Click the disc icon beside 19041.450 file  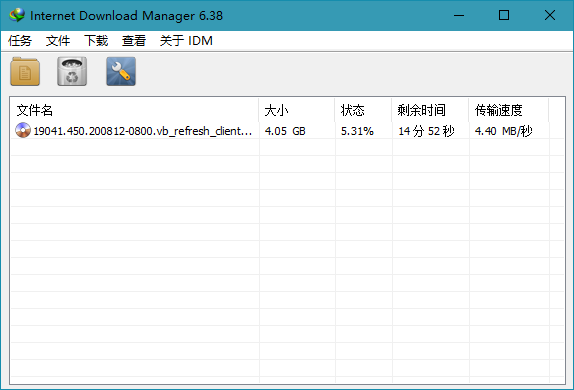coord(23,130)
